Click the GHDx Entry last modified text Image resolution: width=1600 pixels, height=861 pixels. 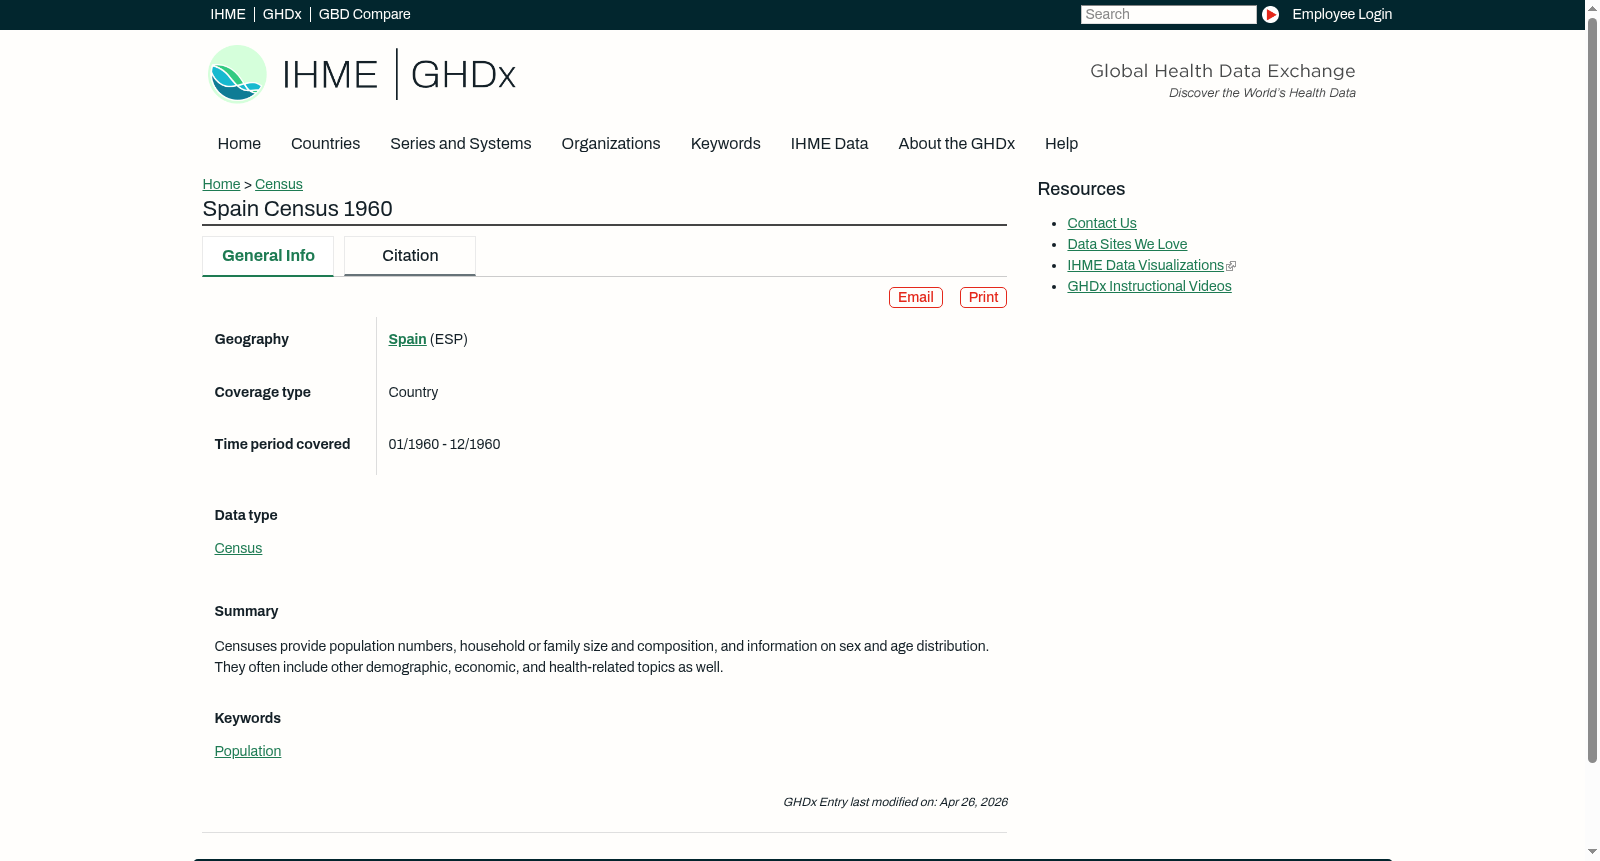pos(895,802)
